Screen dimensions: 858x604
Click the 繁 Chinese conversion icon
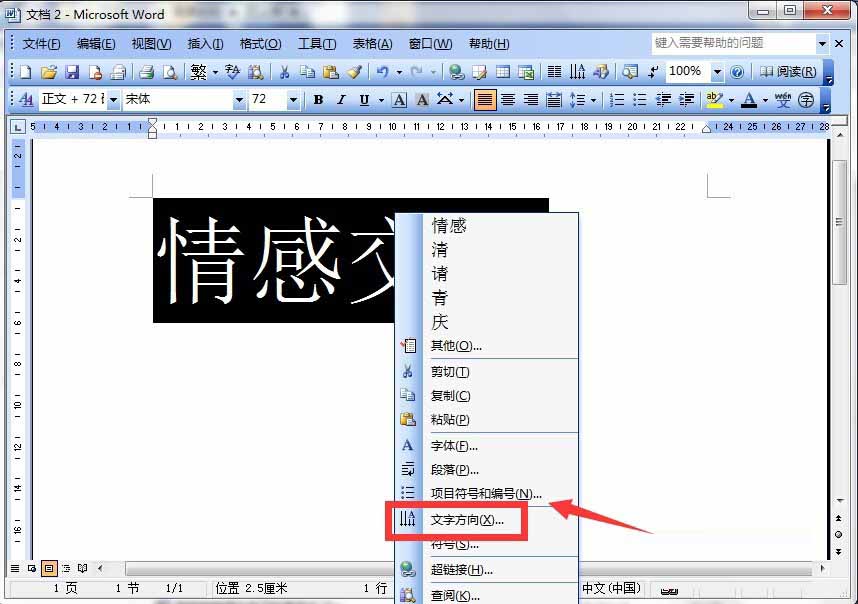click(199, 72)
